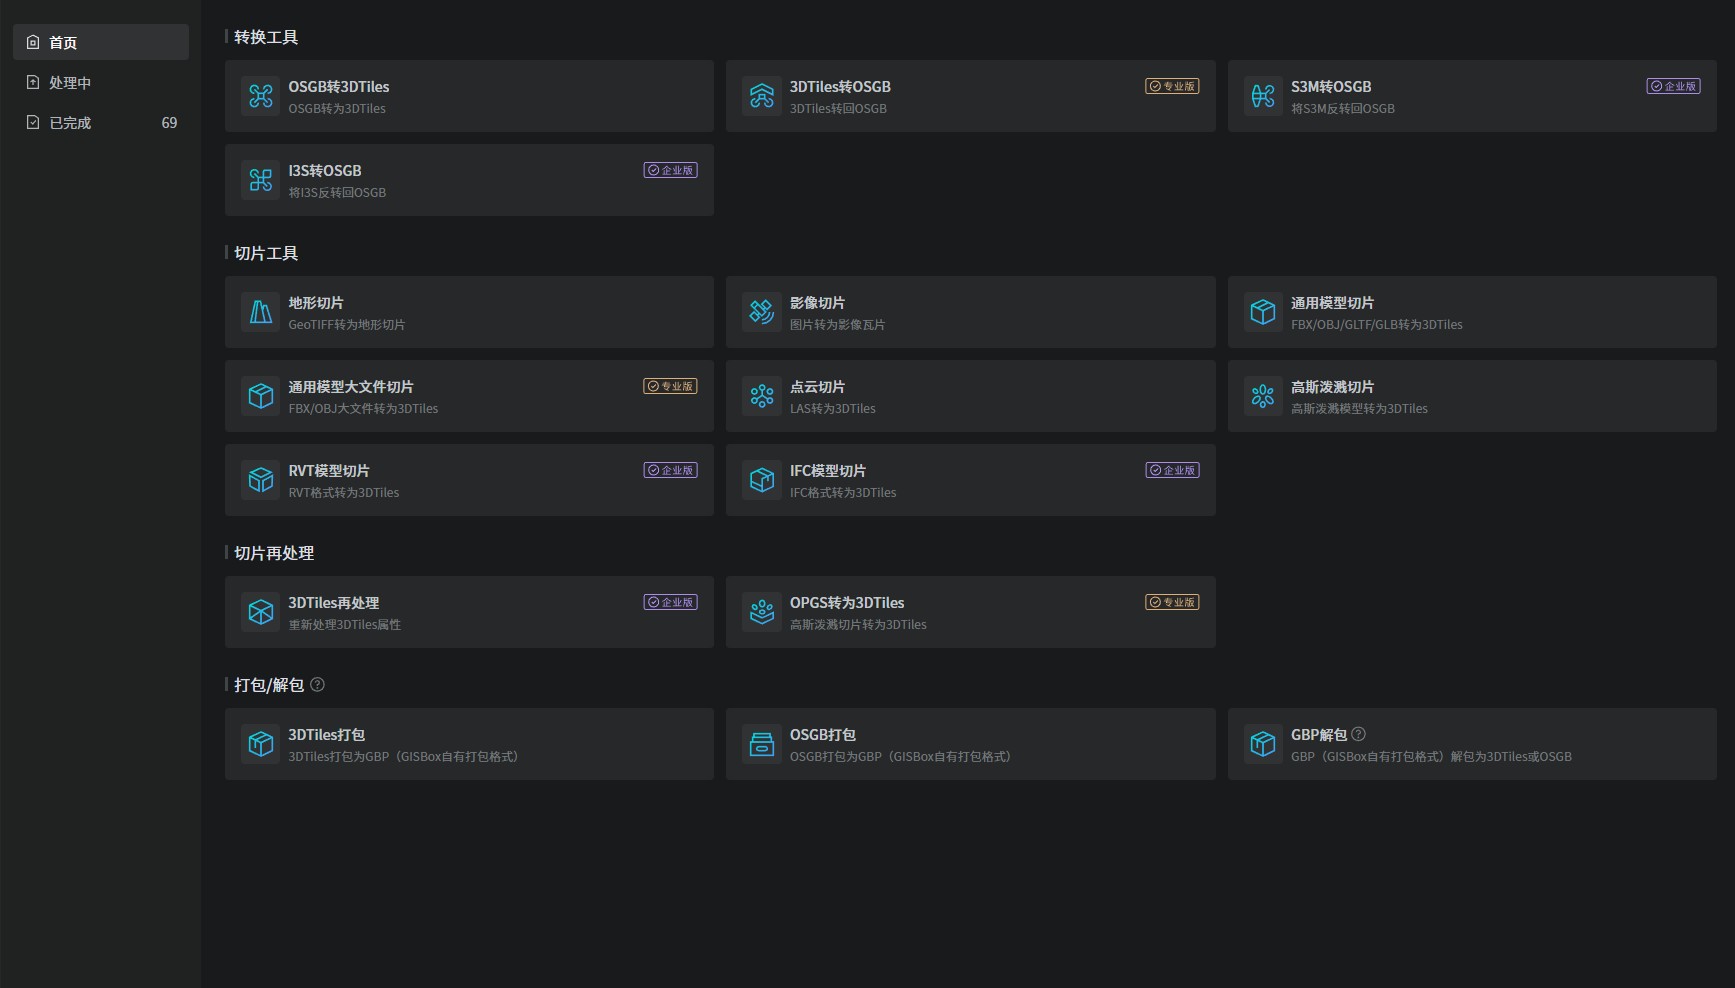
Task: Open the 首页 home sidebar tab
Action: [x=101, y=42]
